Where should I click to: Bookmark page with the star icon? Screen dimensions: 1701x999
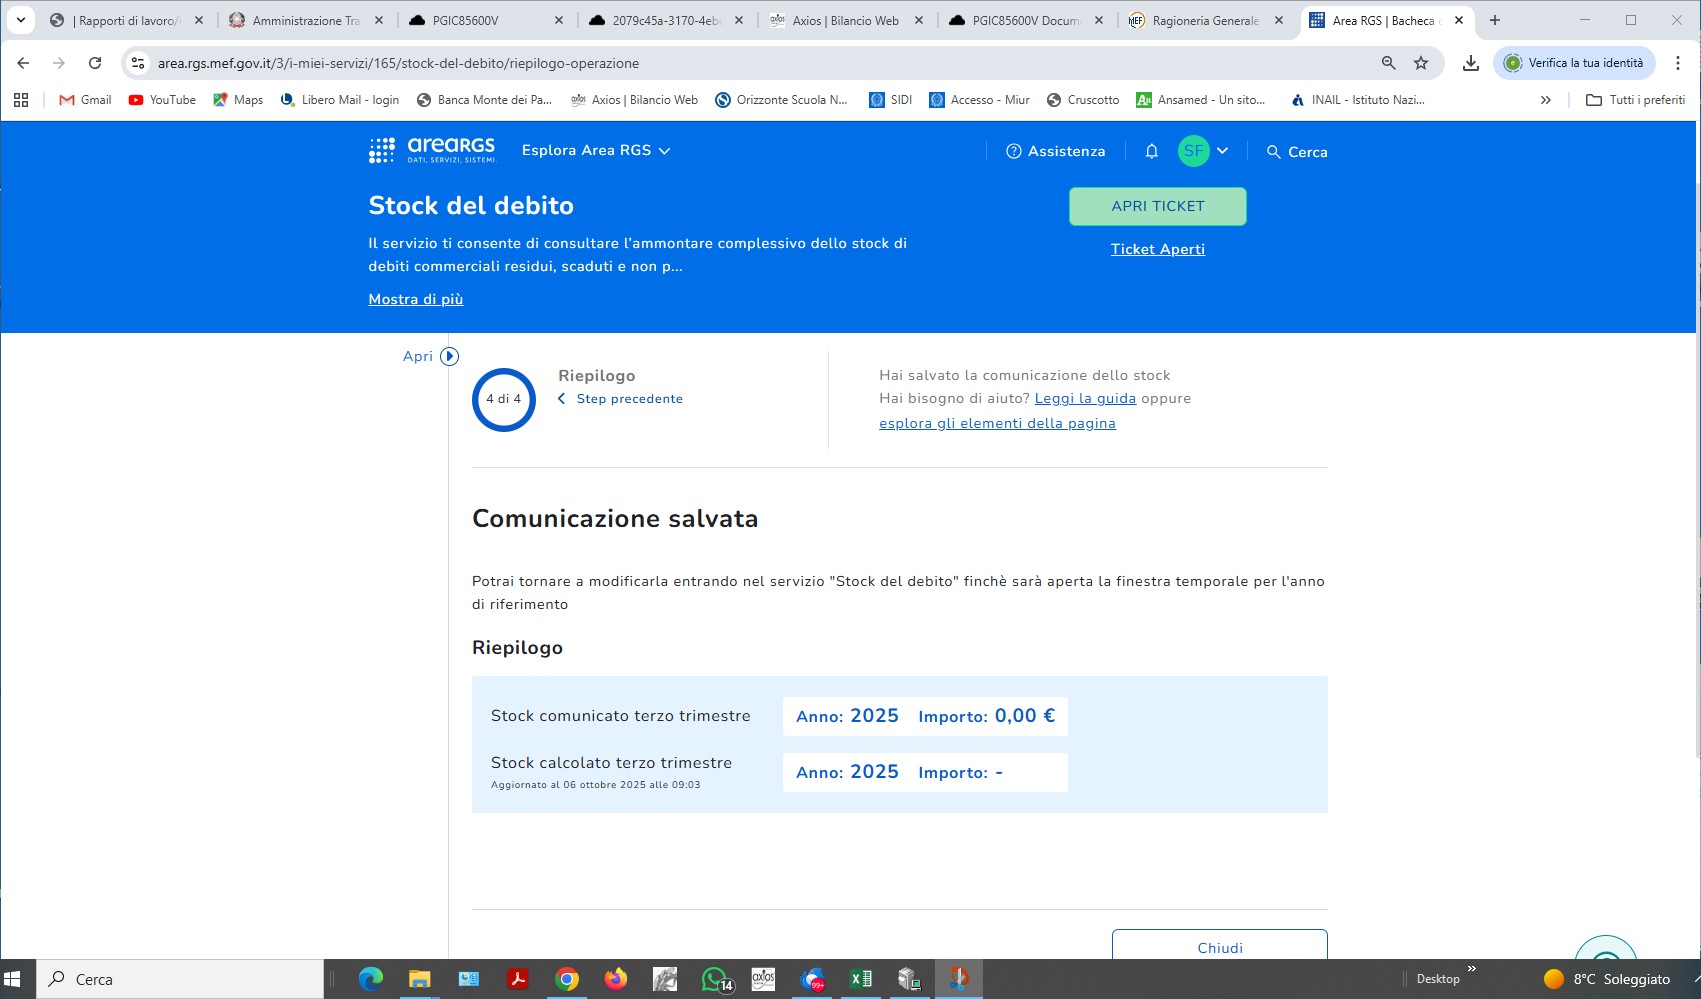pos(1421,63)
